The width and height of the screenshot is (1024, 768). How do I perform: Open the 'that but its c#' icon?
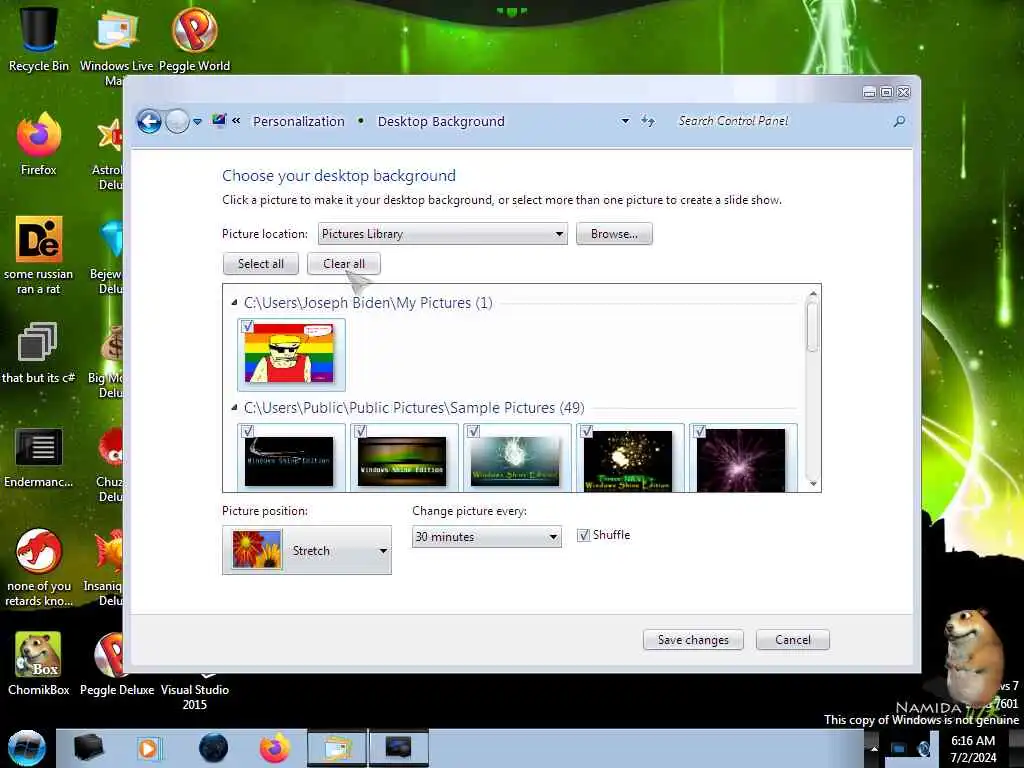pyautogui.click(x=38, y=353)
